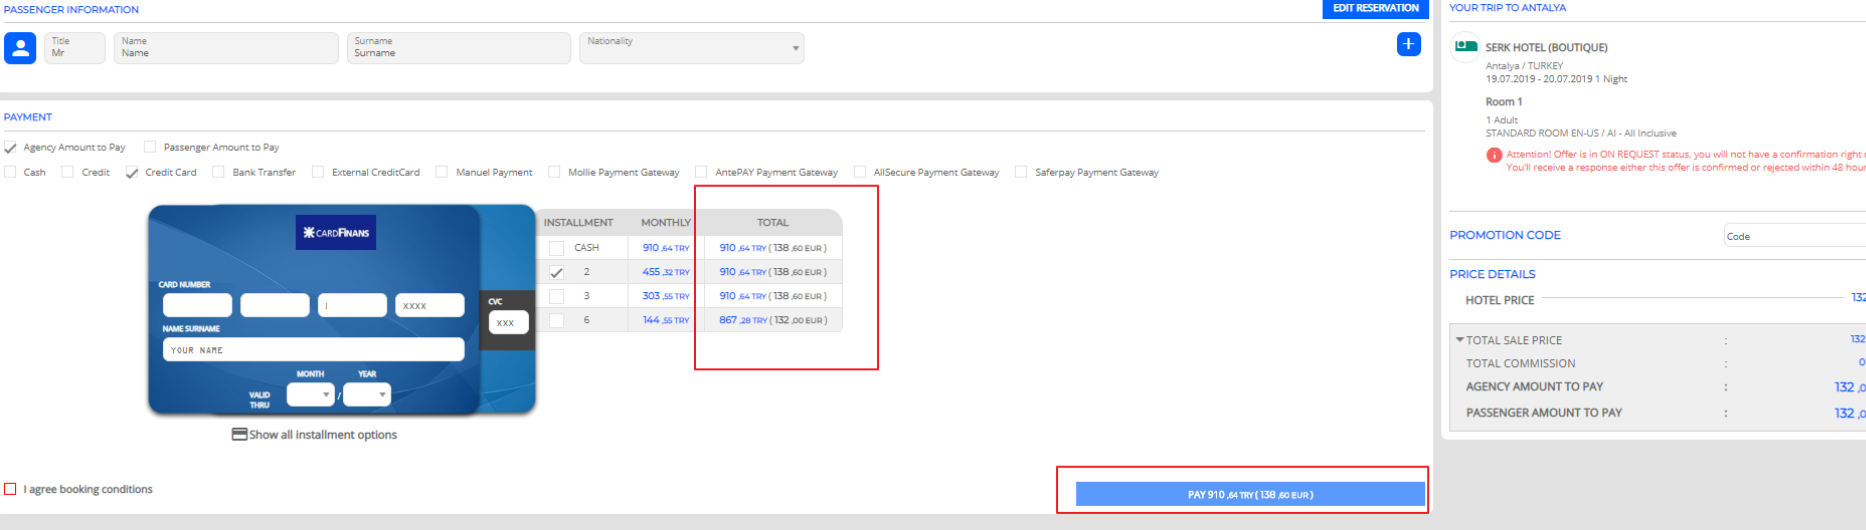Screen dimensions: 1866x530
Task: Click the CardFinans logo on card
Action: click(x=336, y=232)
